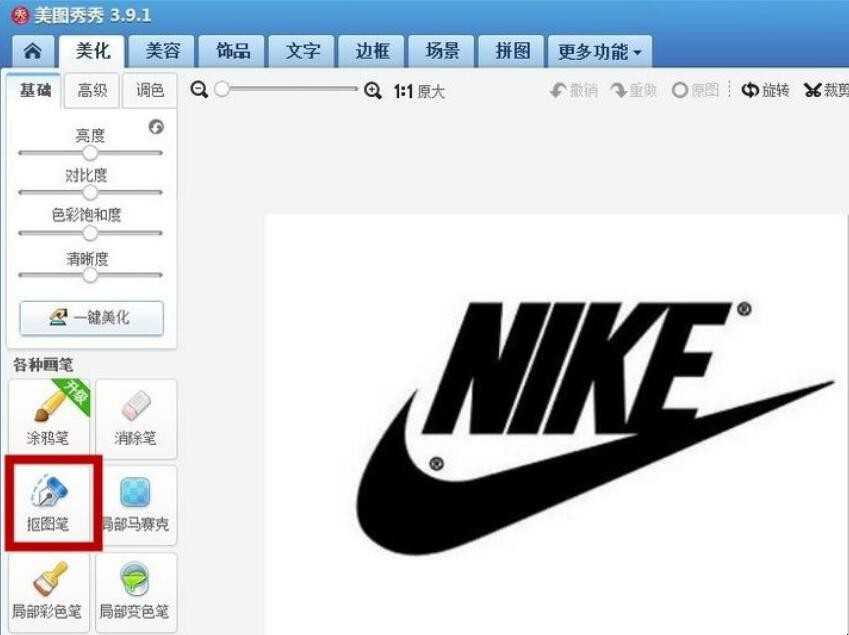
Task: Open the 边框 tab
Action: (372, 51)
